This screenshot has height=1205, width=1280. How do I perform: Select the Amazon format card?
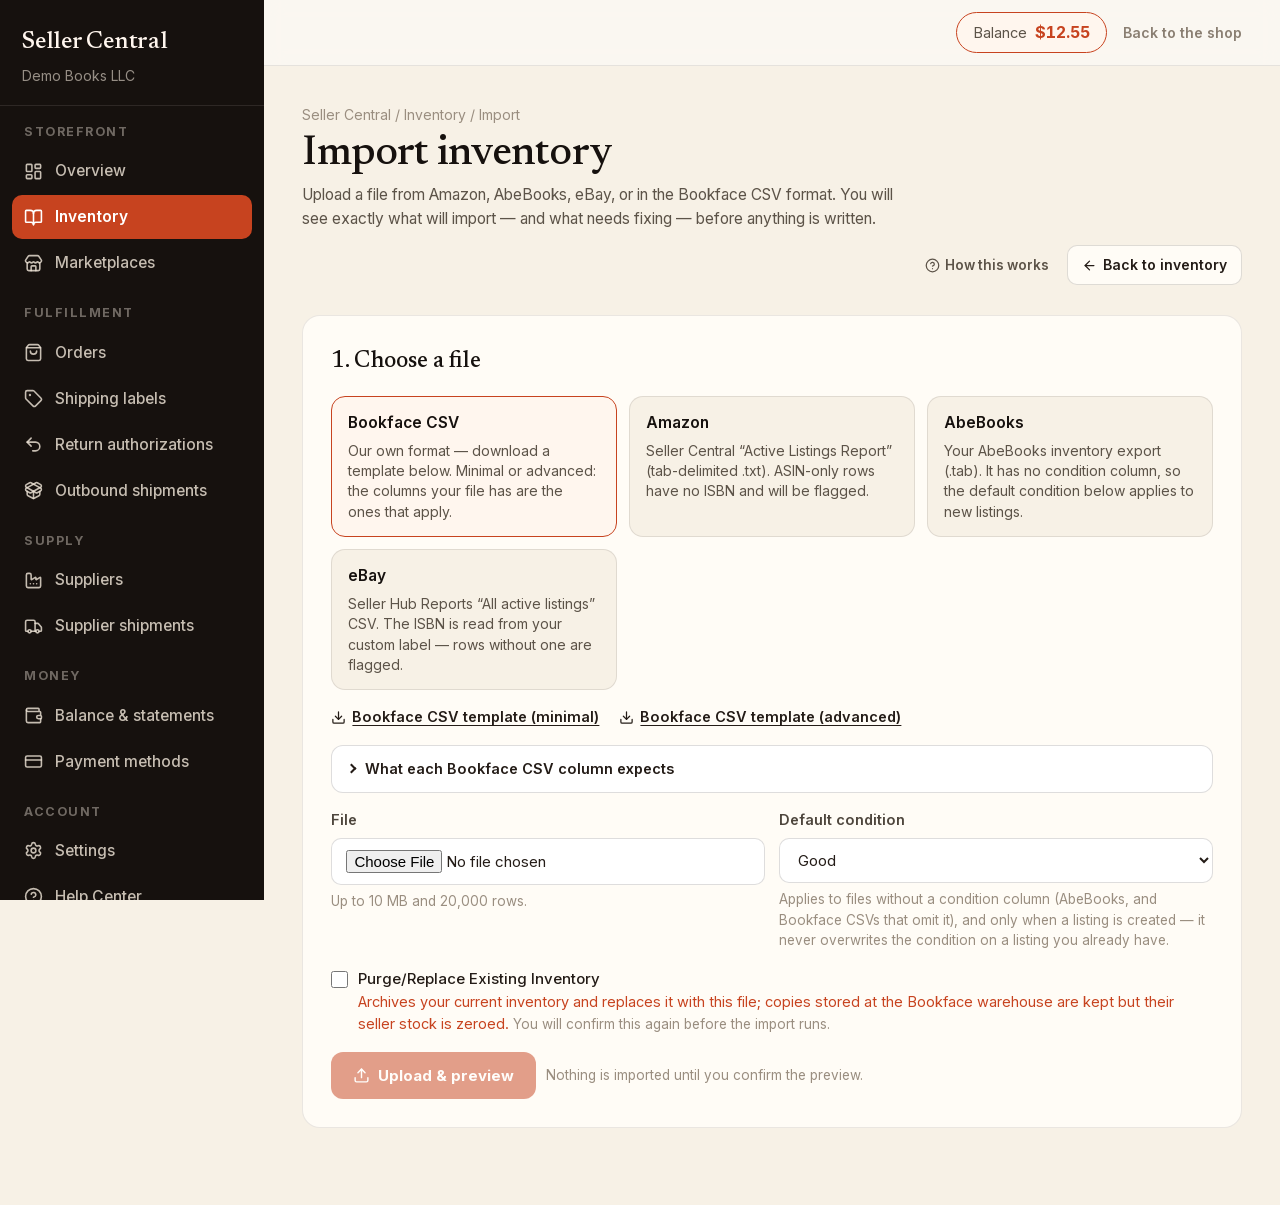click(772, 467)
